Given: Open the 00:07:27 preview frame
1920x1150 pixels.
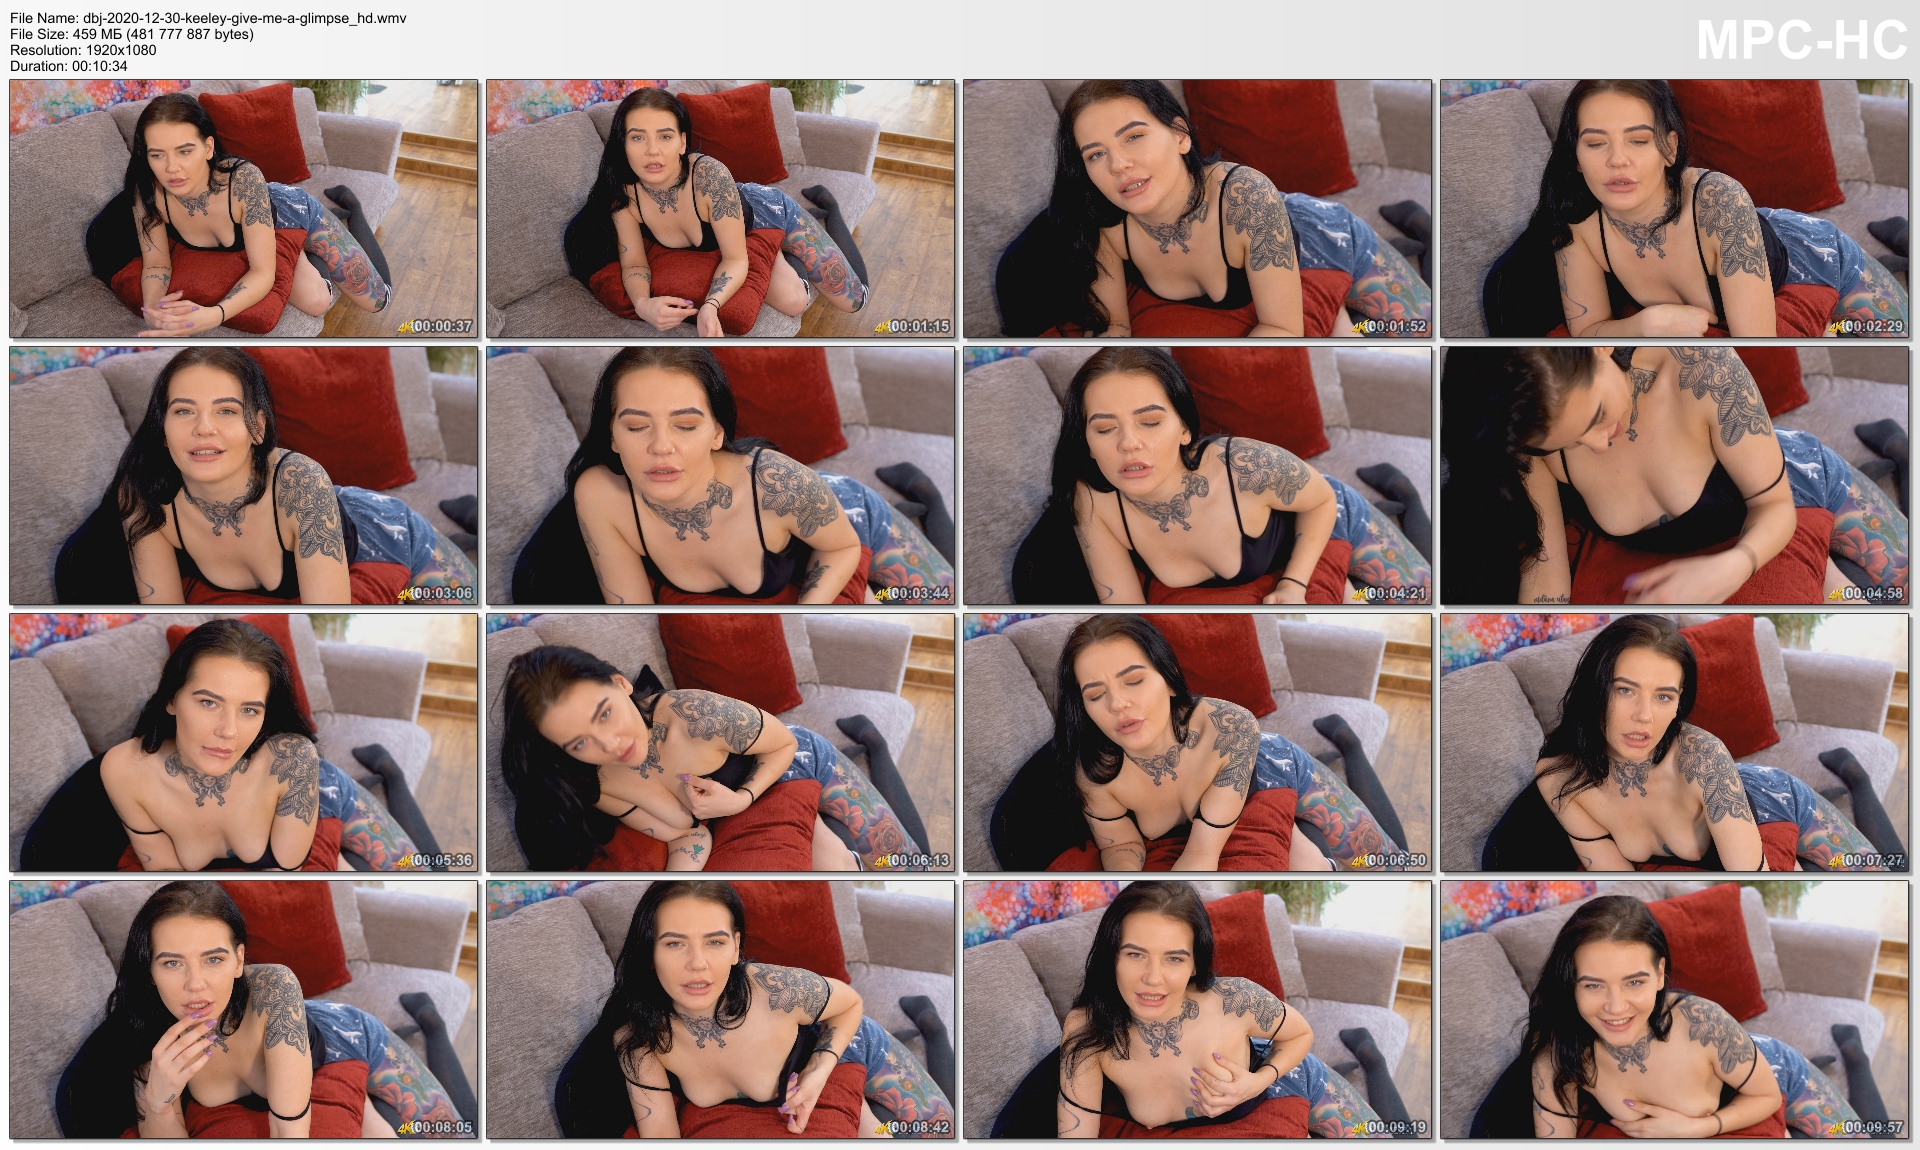Looking at the screenshot, I should (1674, 742).
